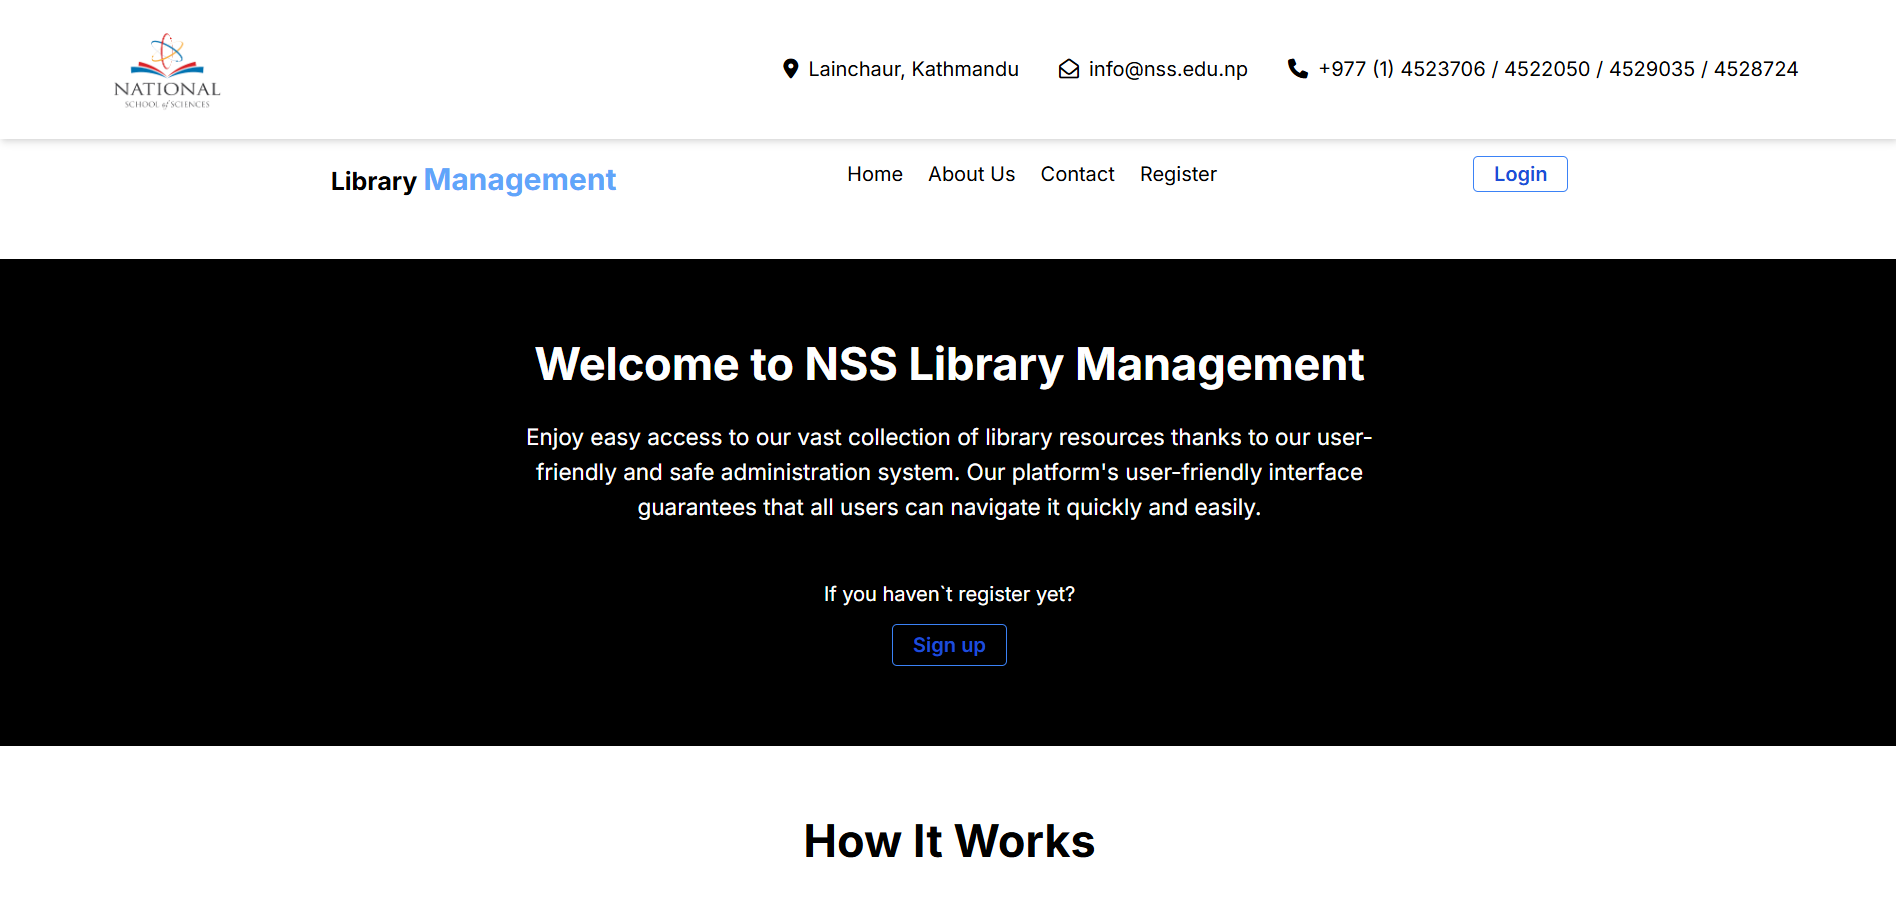Click the +977 phone numbers text
The width and height of the screenshot is (1896, 906).
[1558, 69]
